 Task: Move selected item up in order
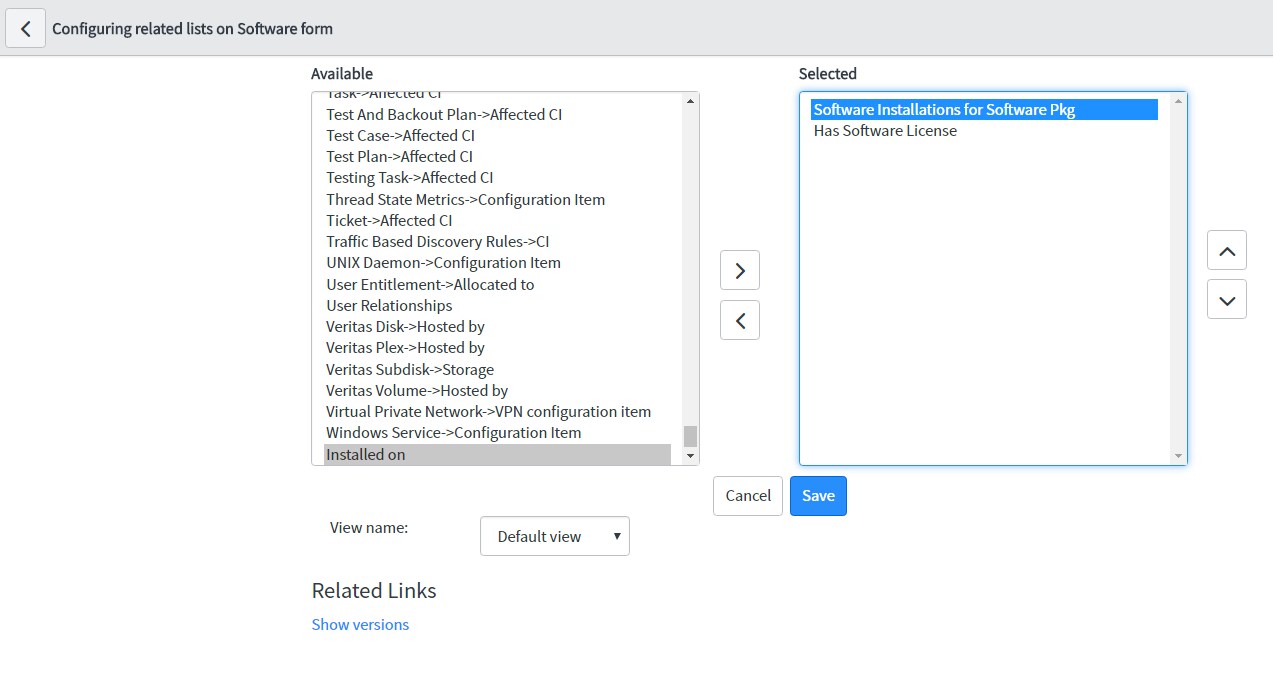click(1226, 250)
